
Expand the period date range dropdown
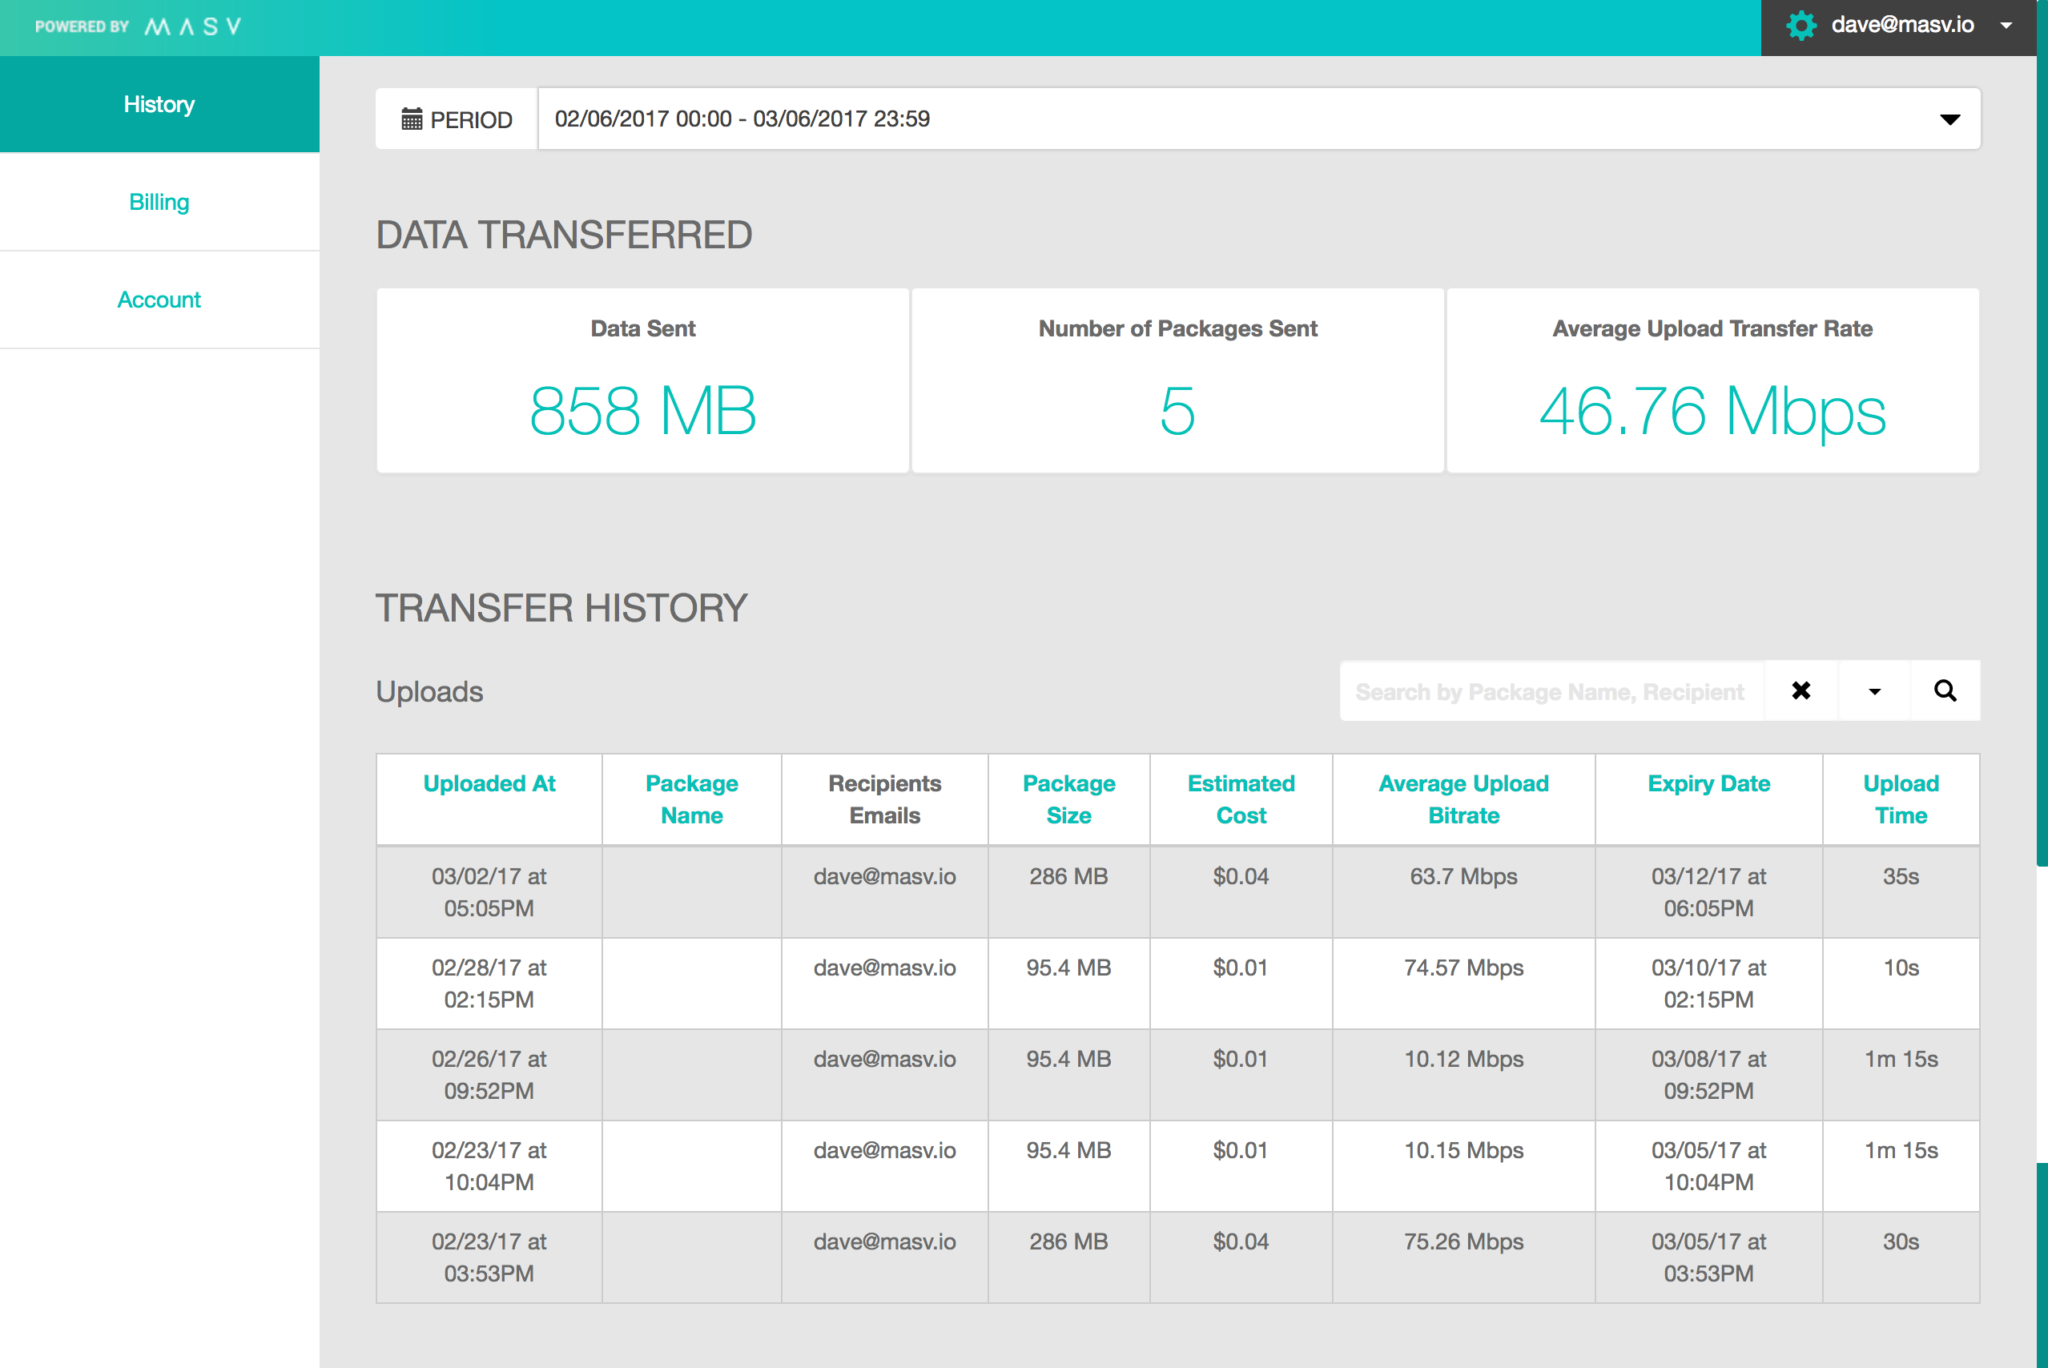(1949, 119)
